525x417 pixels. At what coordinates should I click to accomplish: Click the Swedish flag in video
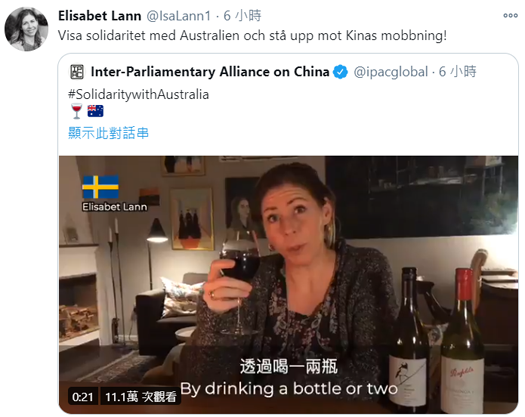[100, 187]
